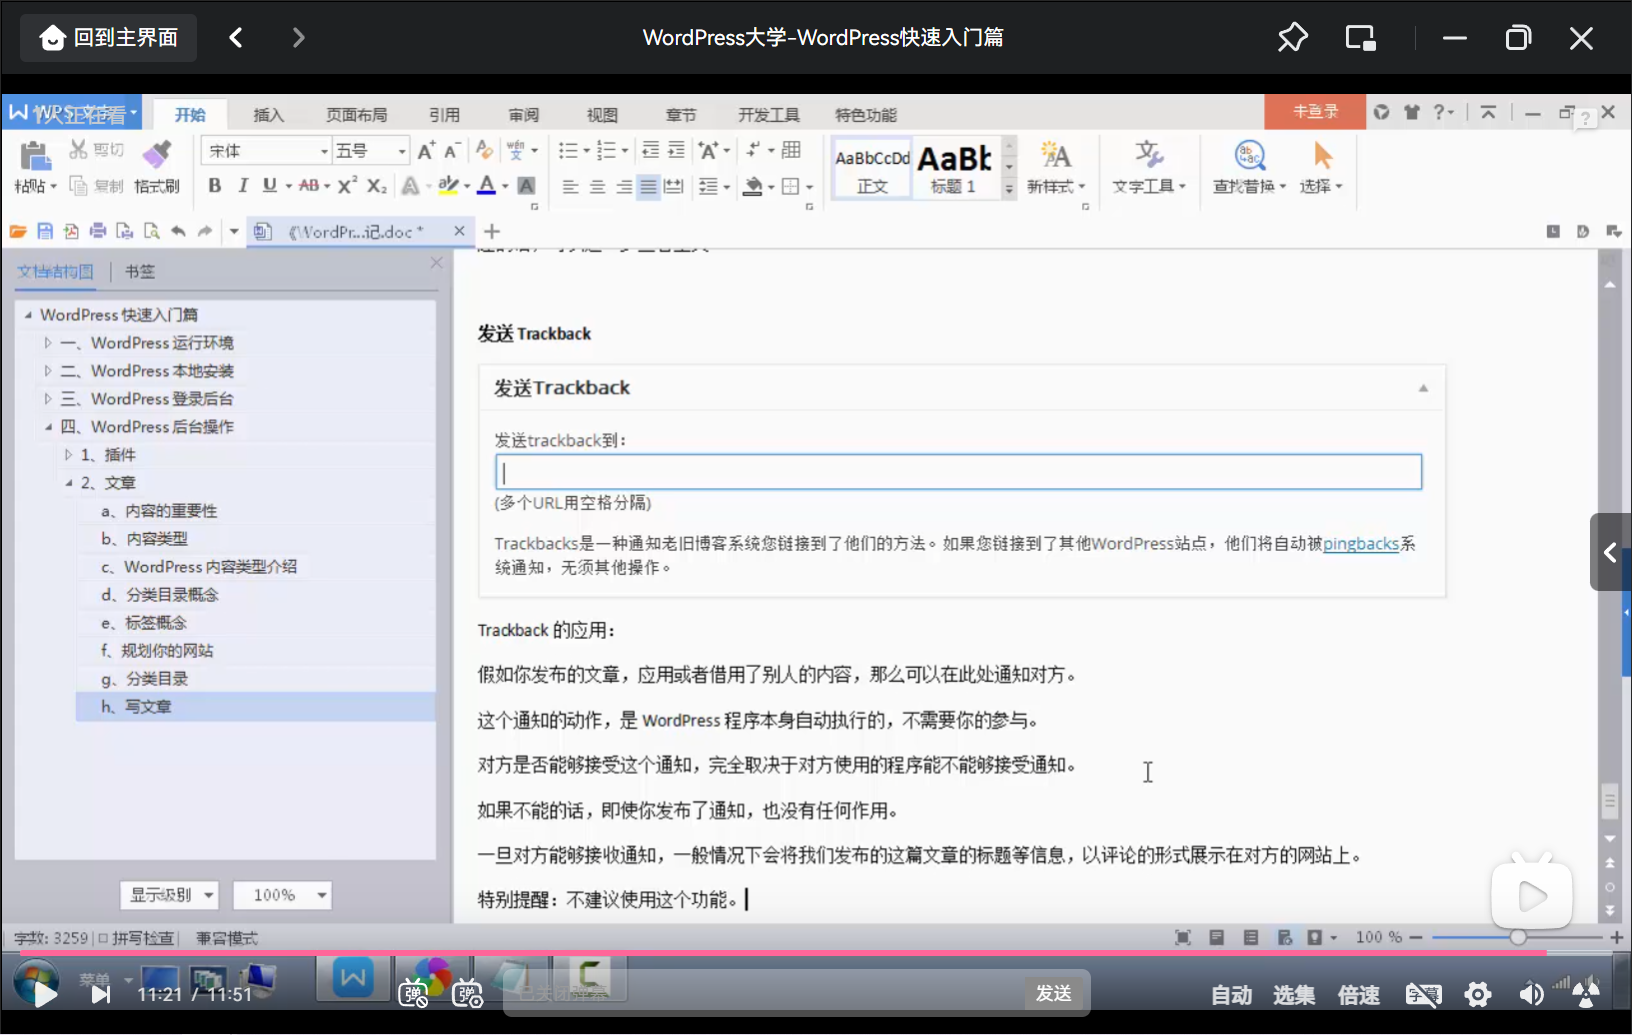Click the 未登录 login button
Screen dimensions: 1632x1035
click(x=1315, y=111)
